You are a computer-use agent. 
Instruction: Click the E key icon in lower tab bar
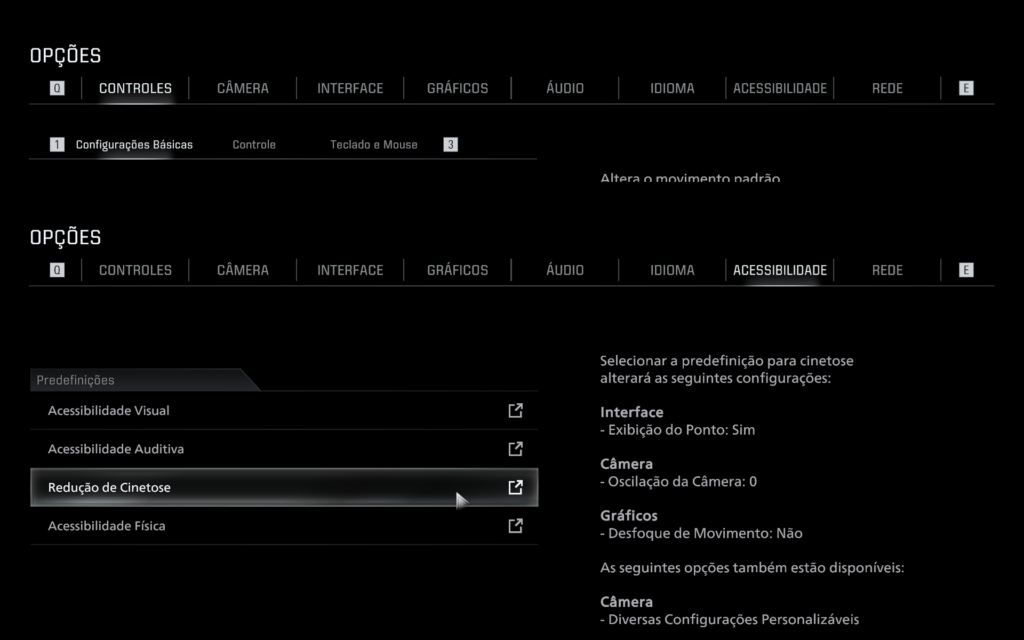coord(966,270)
